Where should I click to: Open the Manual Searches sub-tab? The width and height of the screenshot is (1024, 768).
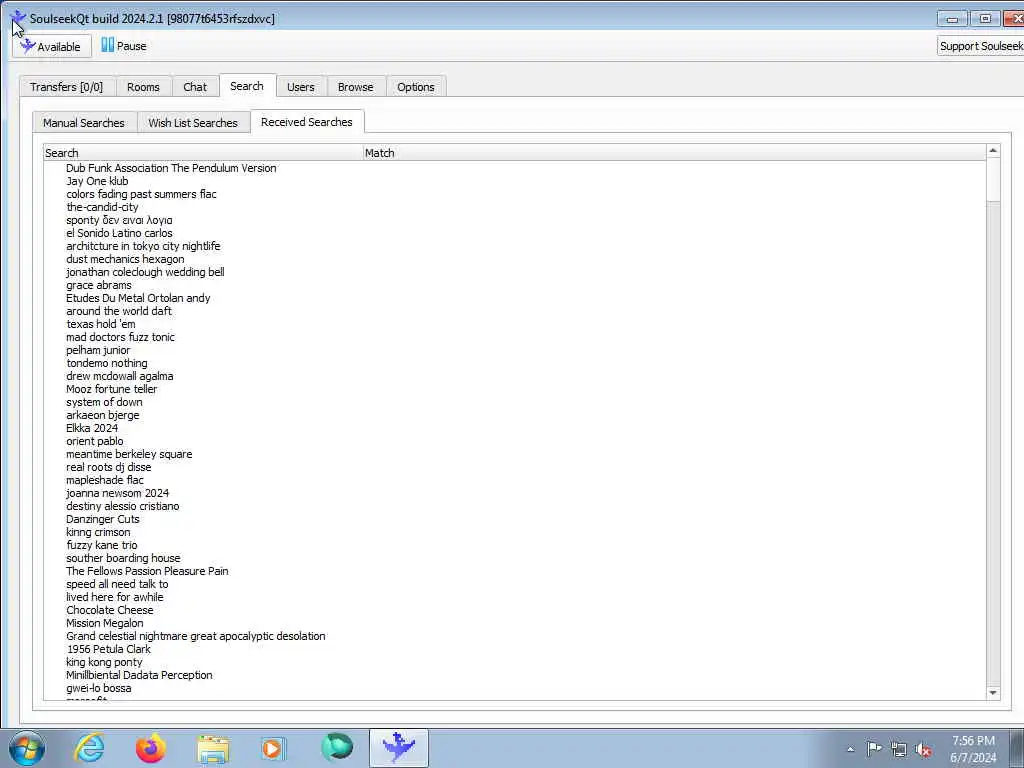point(84,123)
